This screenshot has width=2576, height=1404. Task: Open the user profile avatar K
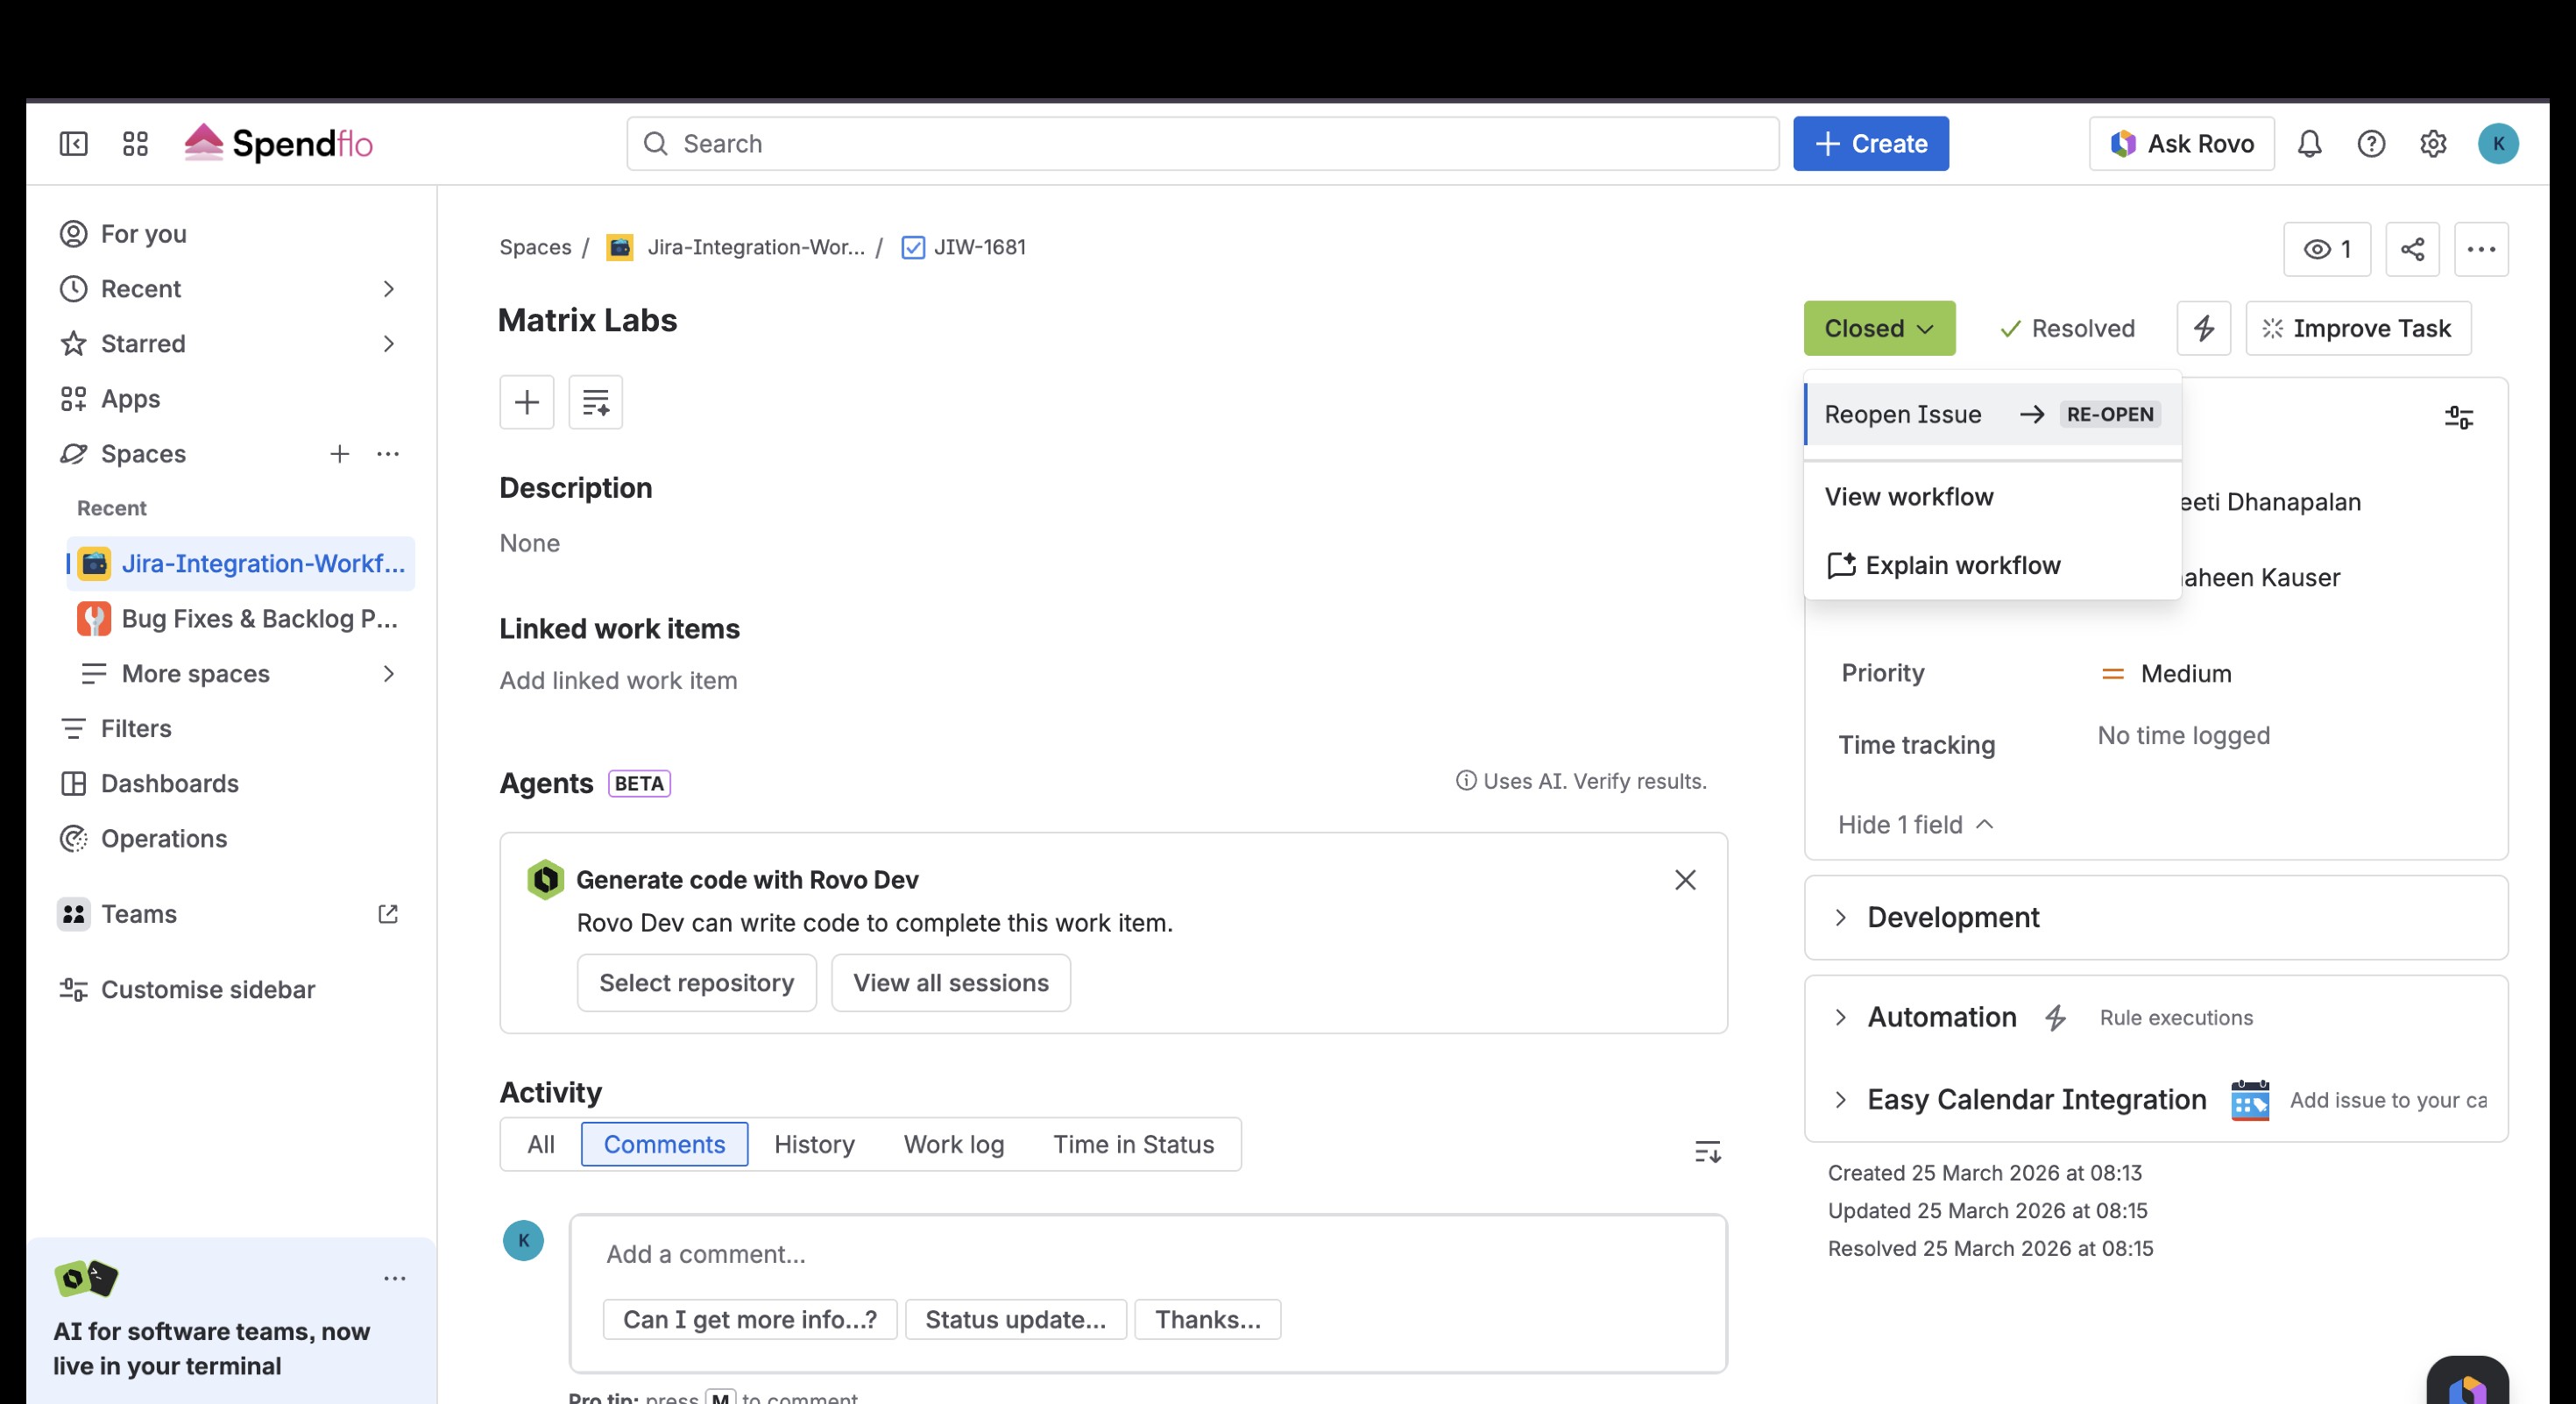pos(2498,144)
